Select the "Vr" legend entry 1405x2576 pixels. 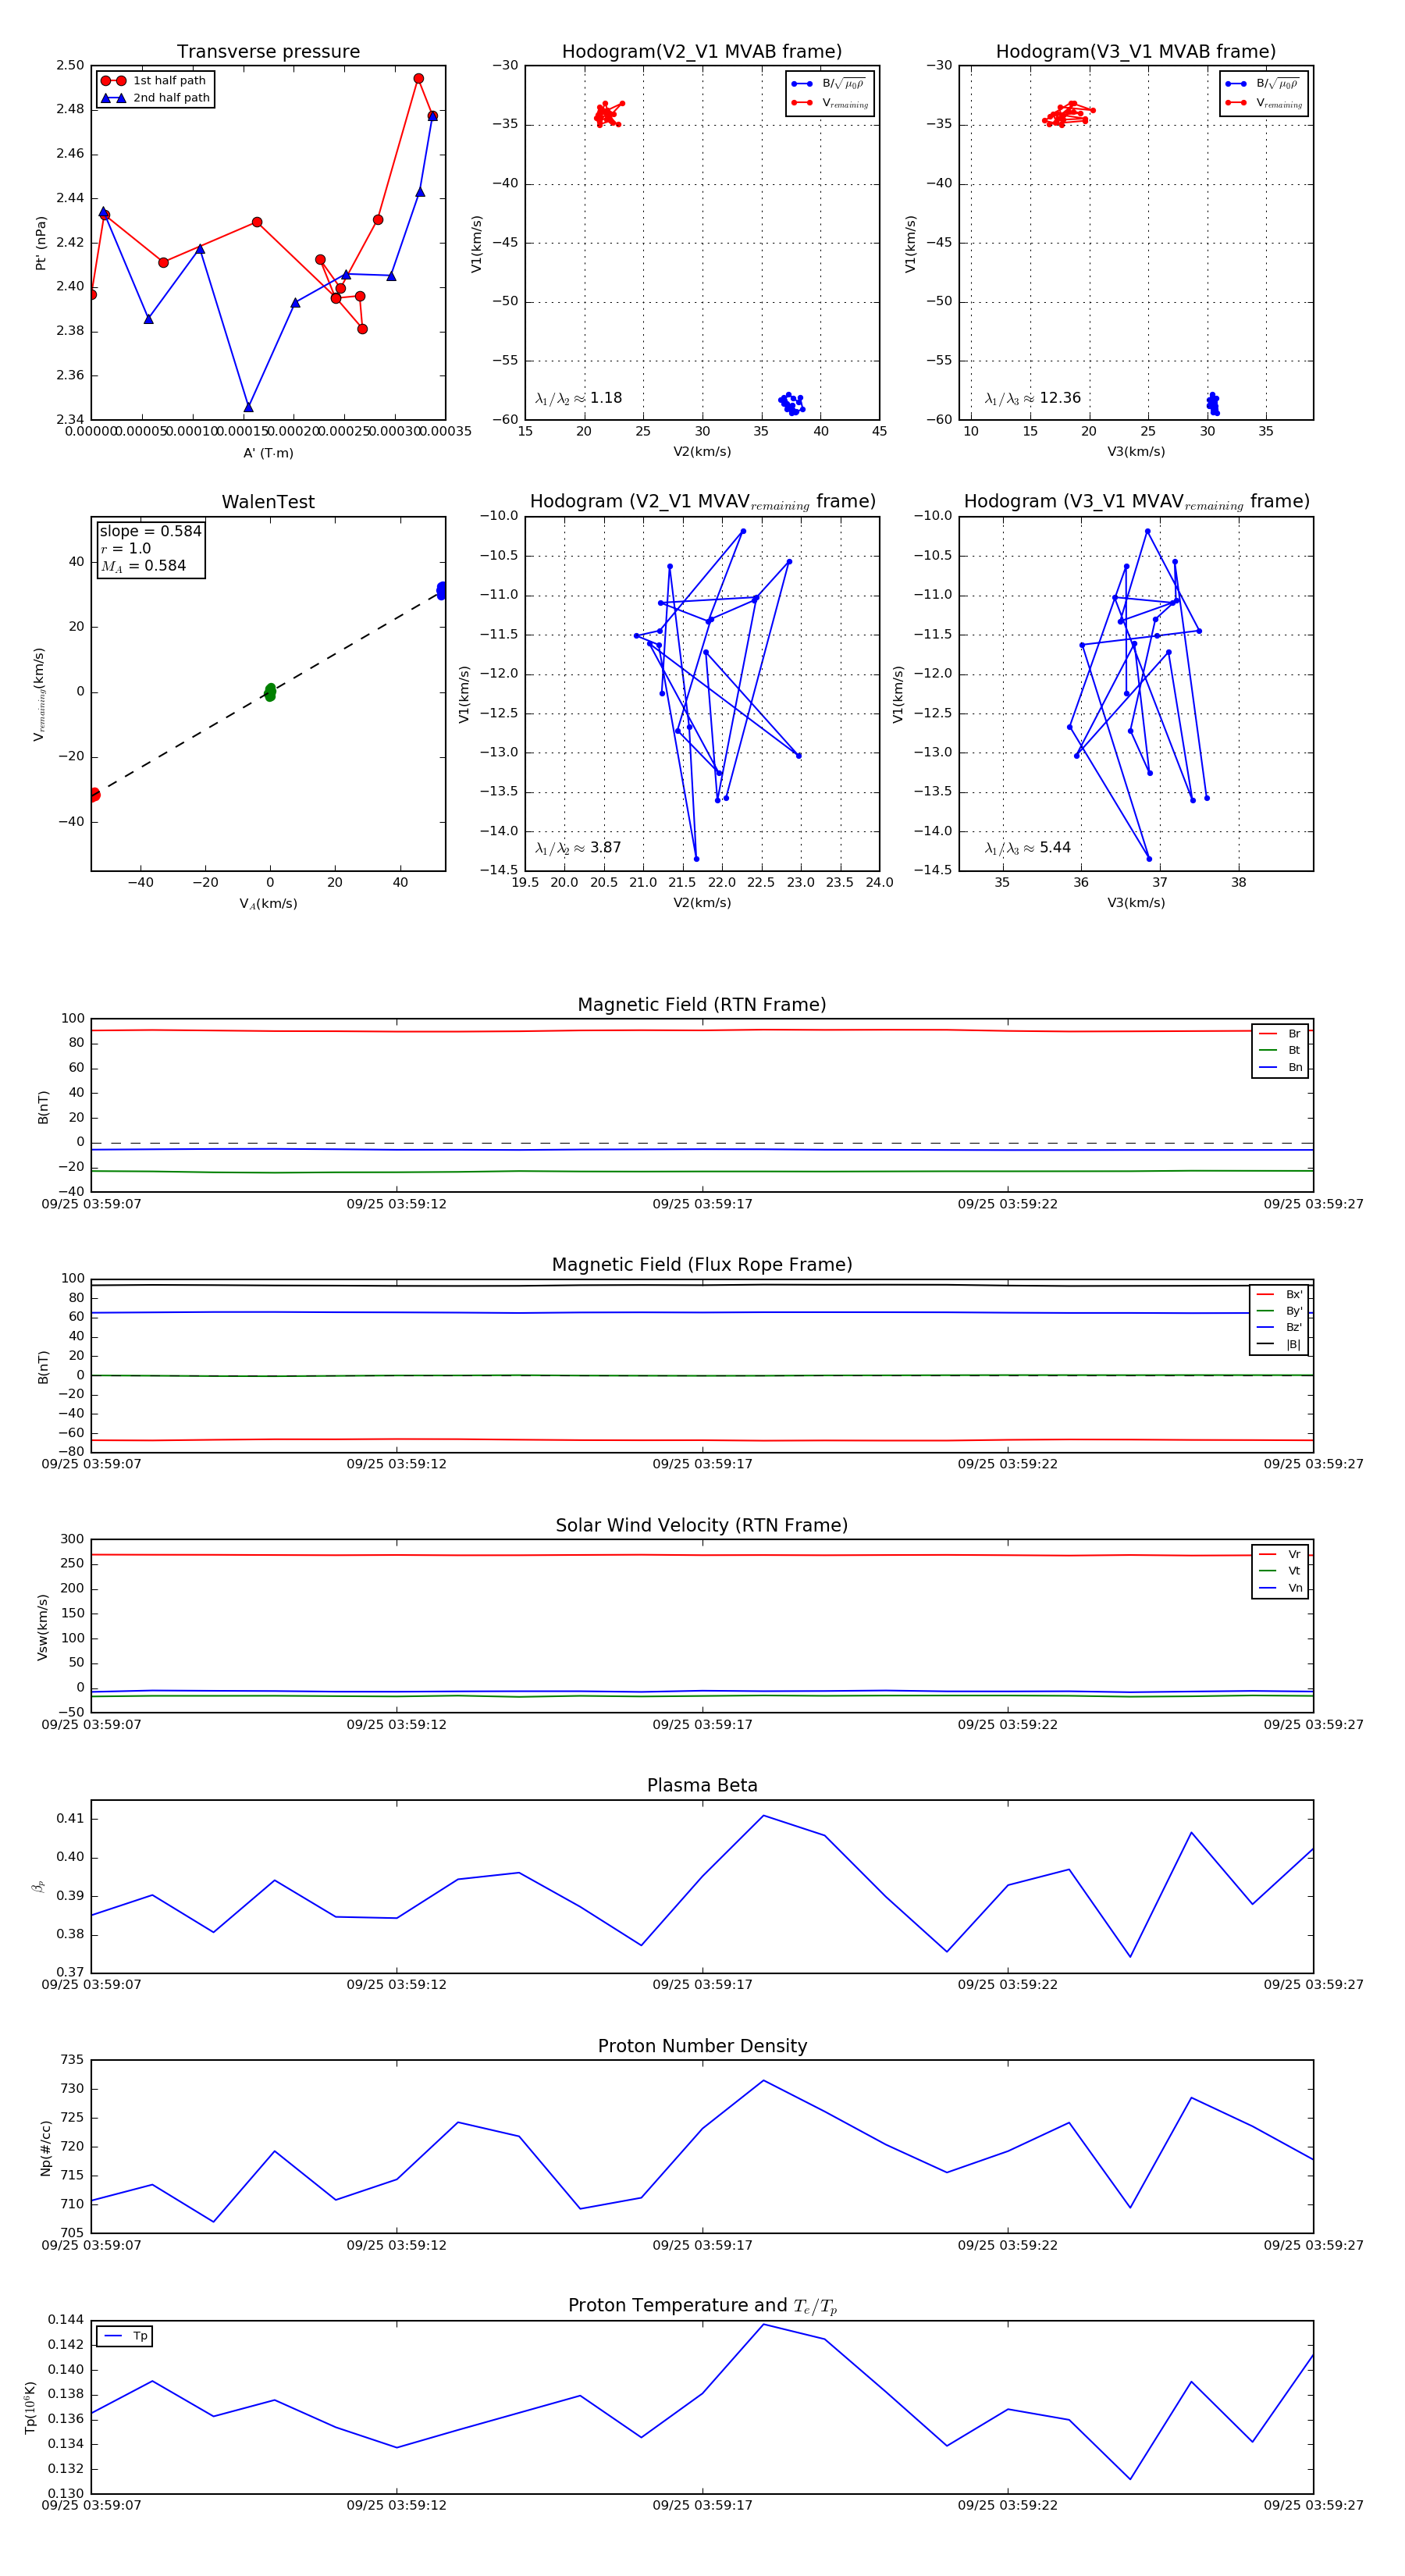tap(1281, 1555)
